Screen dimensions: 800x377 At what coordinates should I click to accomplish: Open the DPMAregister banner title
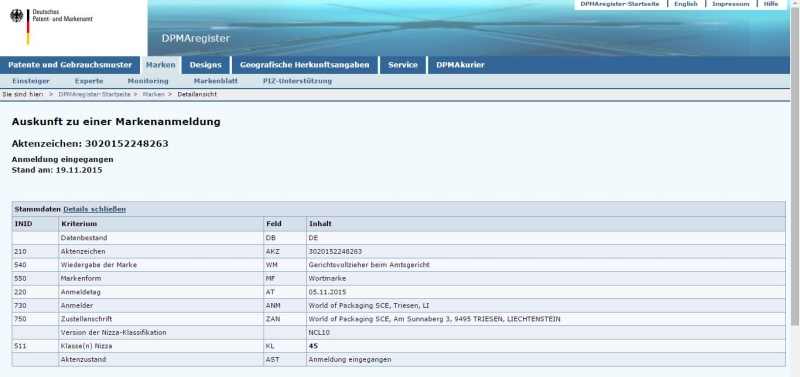click(x=196, y=38)
